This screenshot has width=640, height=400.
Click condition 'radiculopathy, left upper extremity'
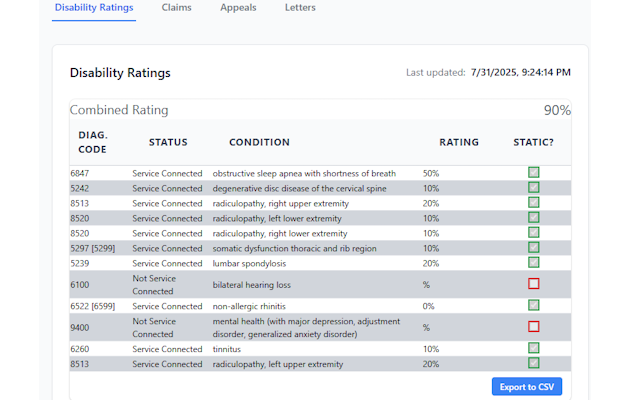pos(278,364)
